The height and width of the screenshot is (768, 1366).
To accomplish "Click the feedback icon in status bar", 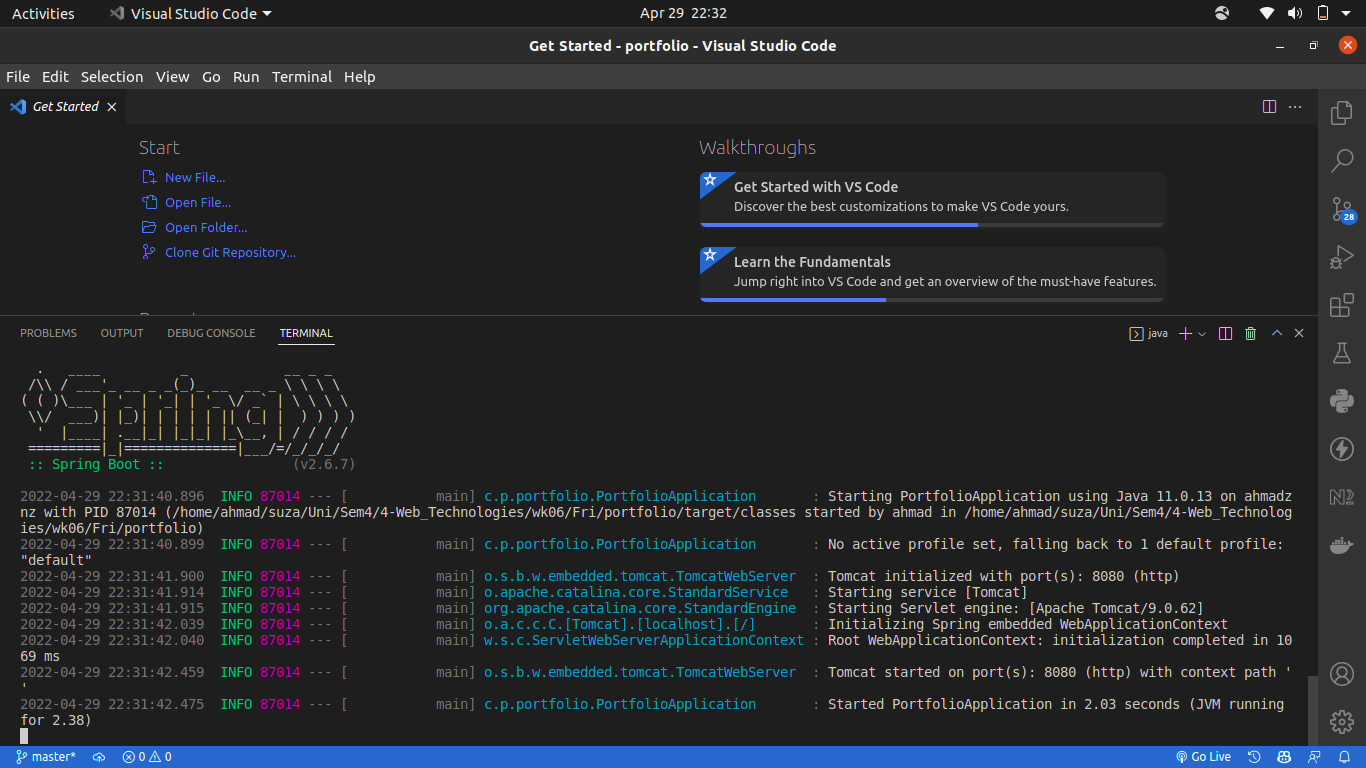I will (1314, 757).
